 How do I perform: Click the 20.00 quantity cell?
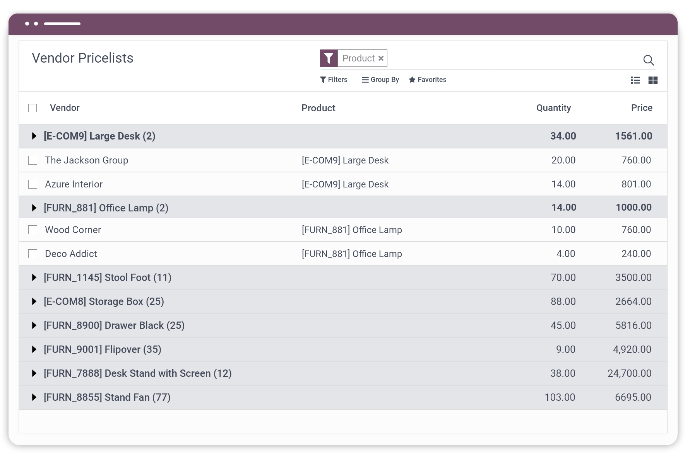click(x=563, y=160)
